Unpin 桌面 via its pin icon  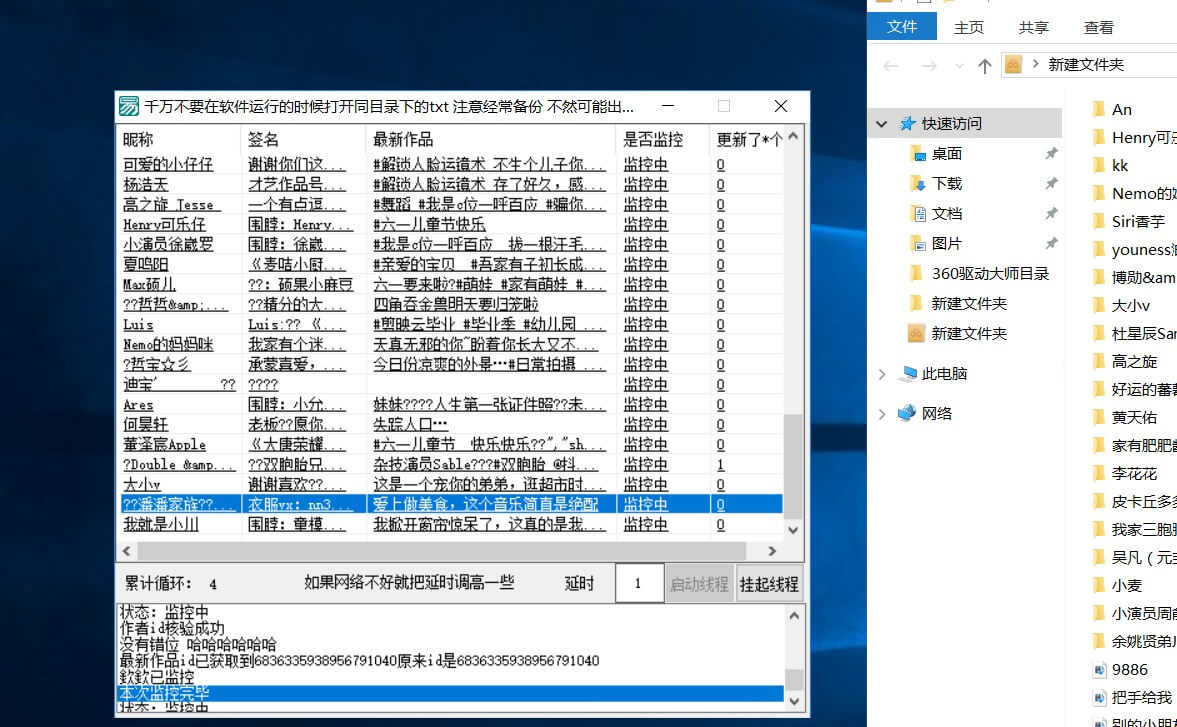[x=1051, y=153]
